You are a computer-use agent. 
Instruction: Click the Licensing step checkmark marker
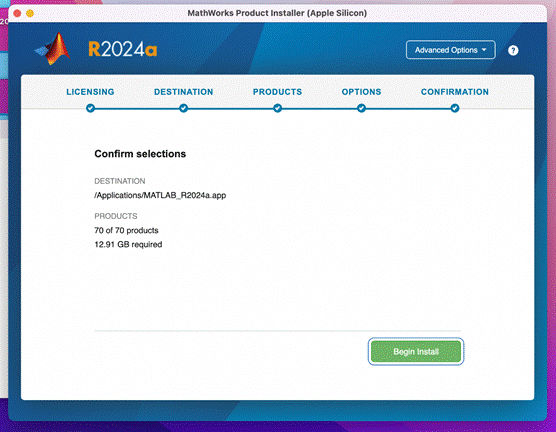(x=90, y=108)
